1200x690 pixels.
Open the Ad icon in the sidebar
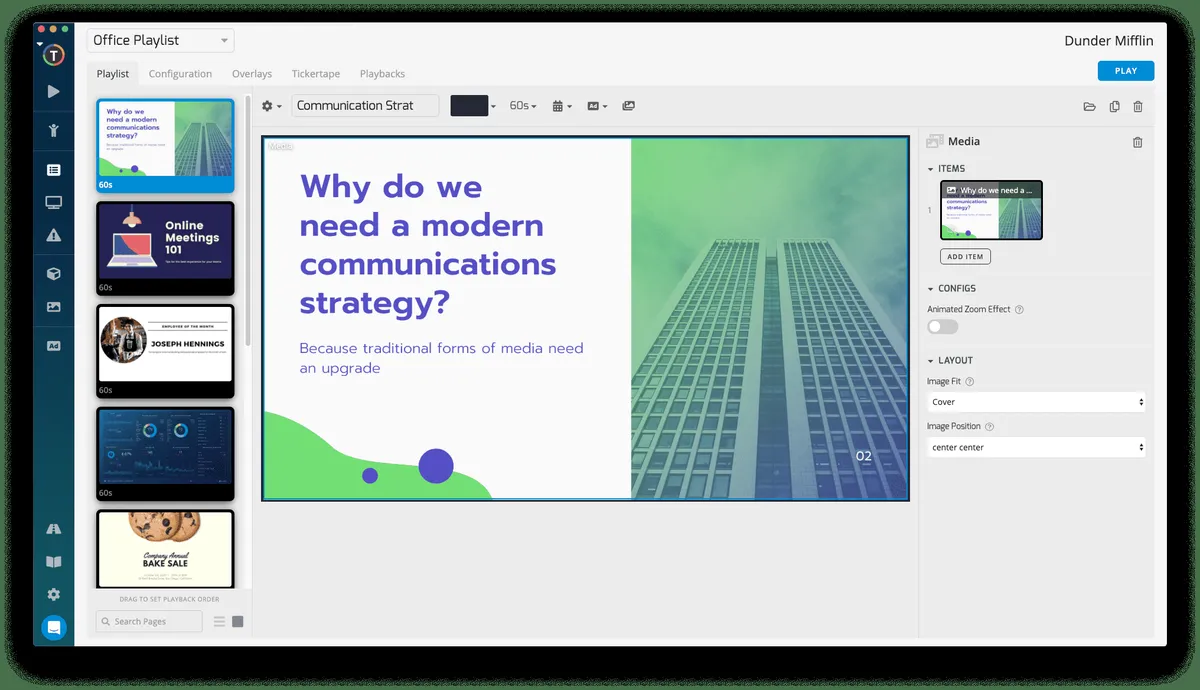click(x=54, y=346)
